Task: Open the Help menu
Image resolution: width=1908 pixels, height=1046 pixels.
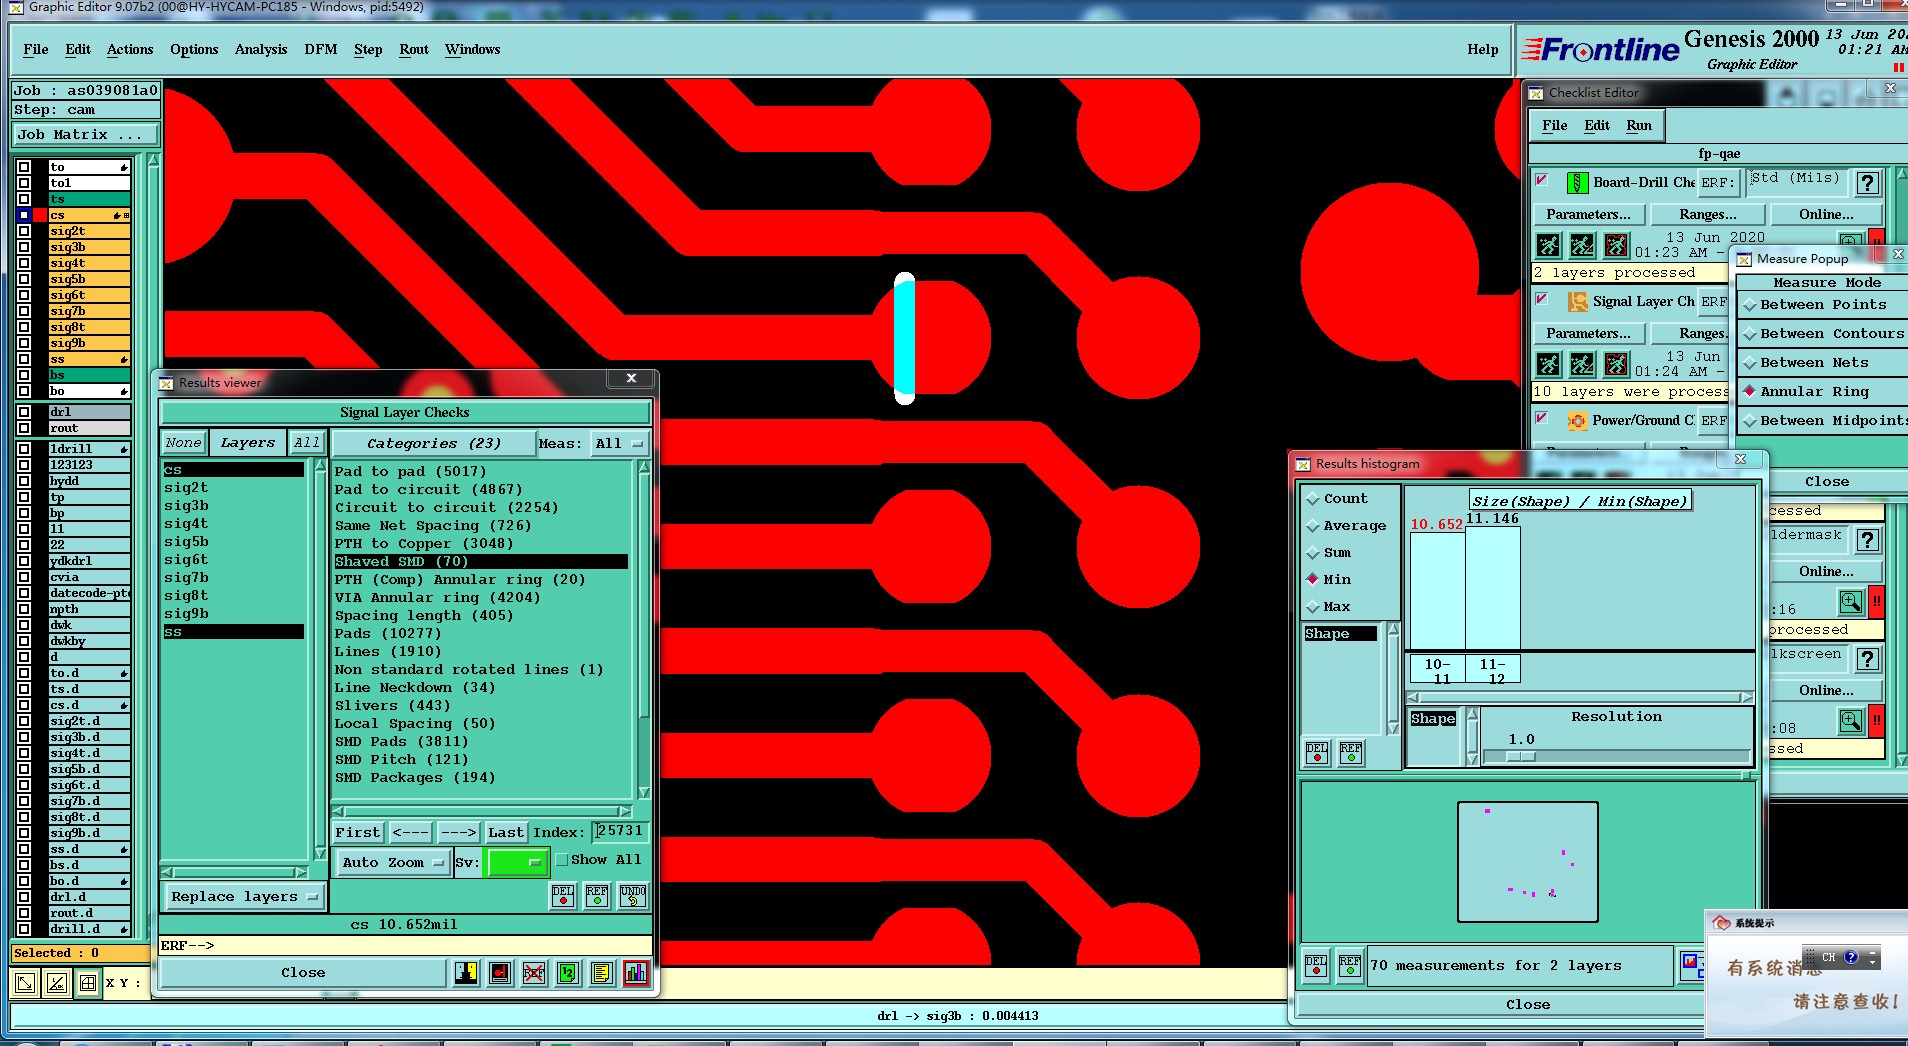Action: pyautogui.click(x=1483, y=49)
